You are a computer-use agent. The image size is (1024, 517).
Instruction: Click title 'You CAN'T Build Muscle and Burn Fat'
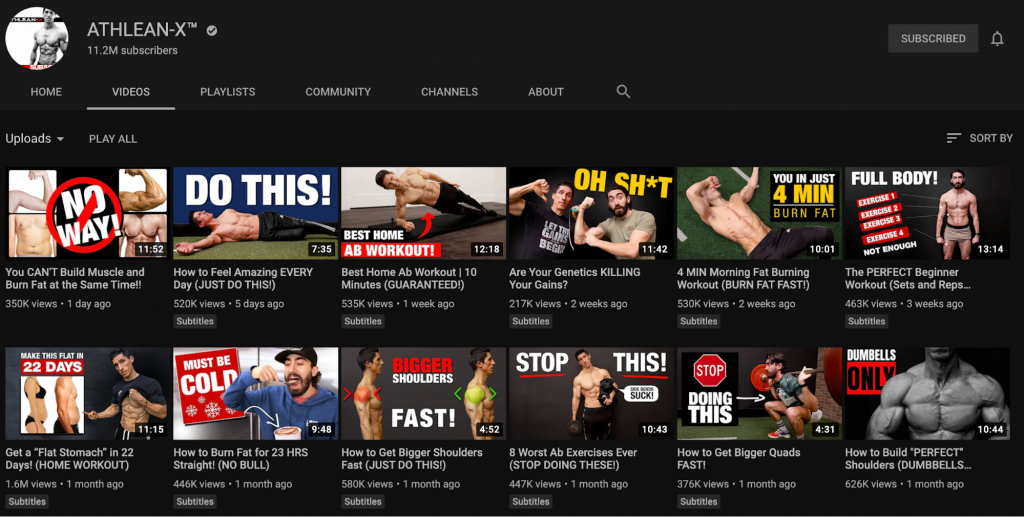pos(75,278)
